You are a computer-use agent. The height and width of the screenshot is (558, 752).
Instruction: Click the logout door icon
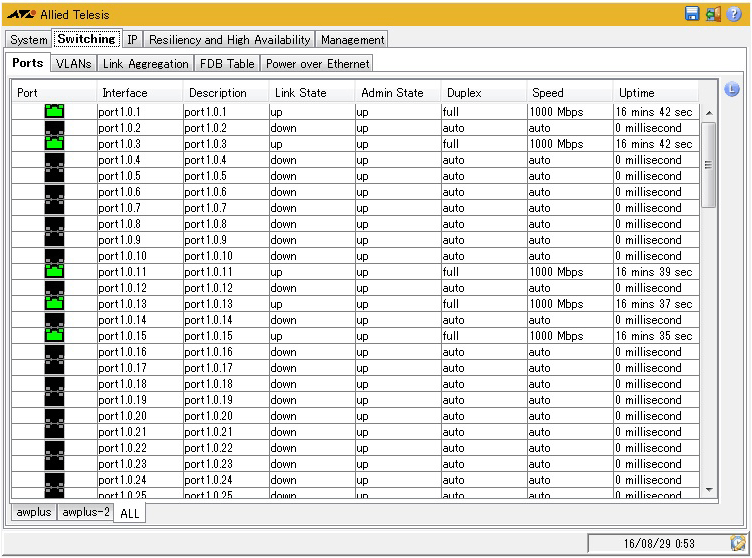712,14
